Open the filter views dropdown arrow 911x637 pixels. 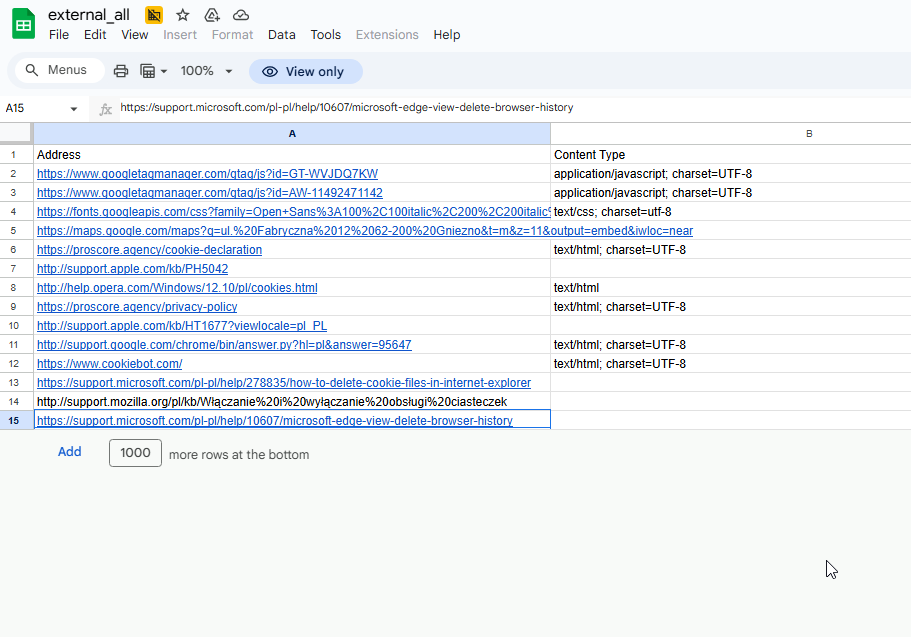[164, 71]
